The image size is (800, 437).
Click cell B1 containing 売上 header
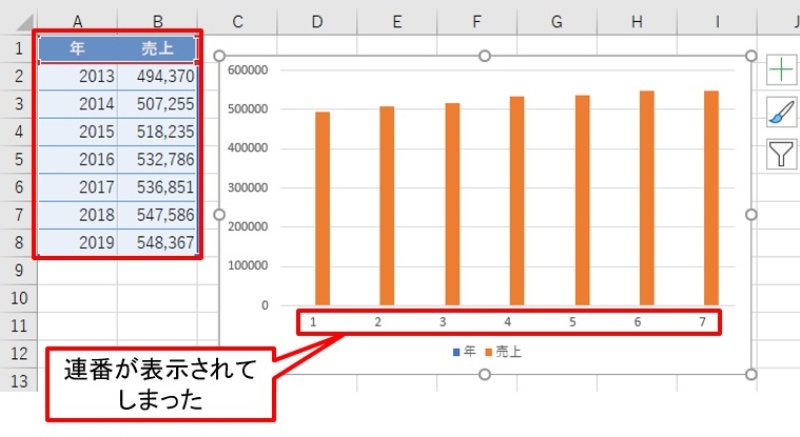157,49
